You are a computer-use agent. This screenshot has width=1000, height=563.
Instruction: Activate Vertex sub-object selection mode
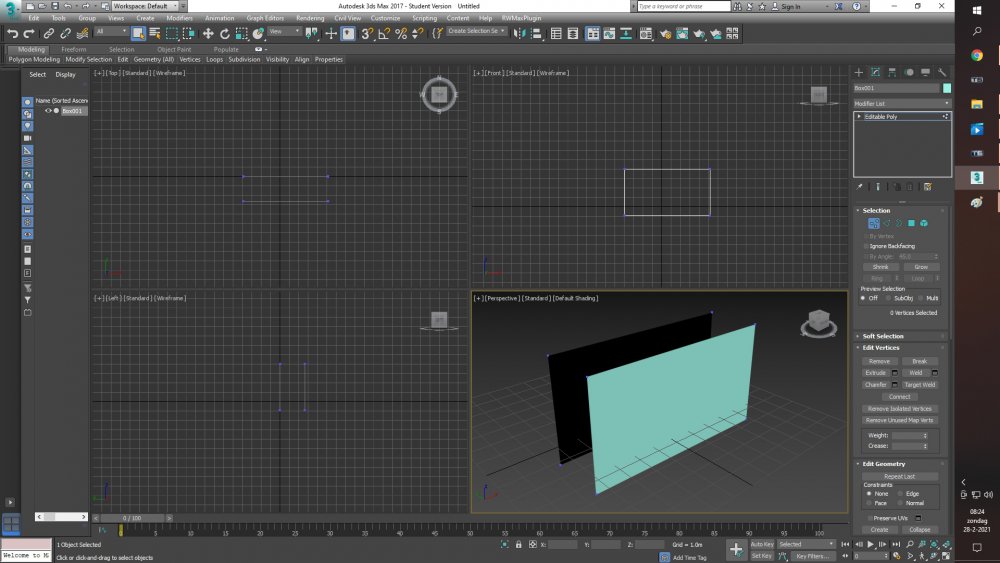pyautogui.click(x=873, y=223)
